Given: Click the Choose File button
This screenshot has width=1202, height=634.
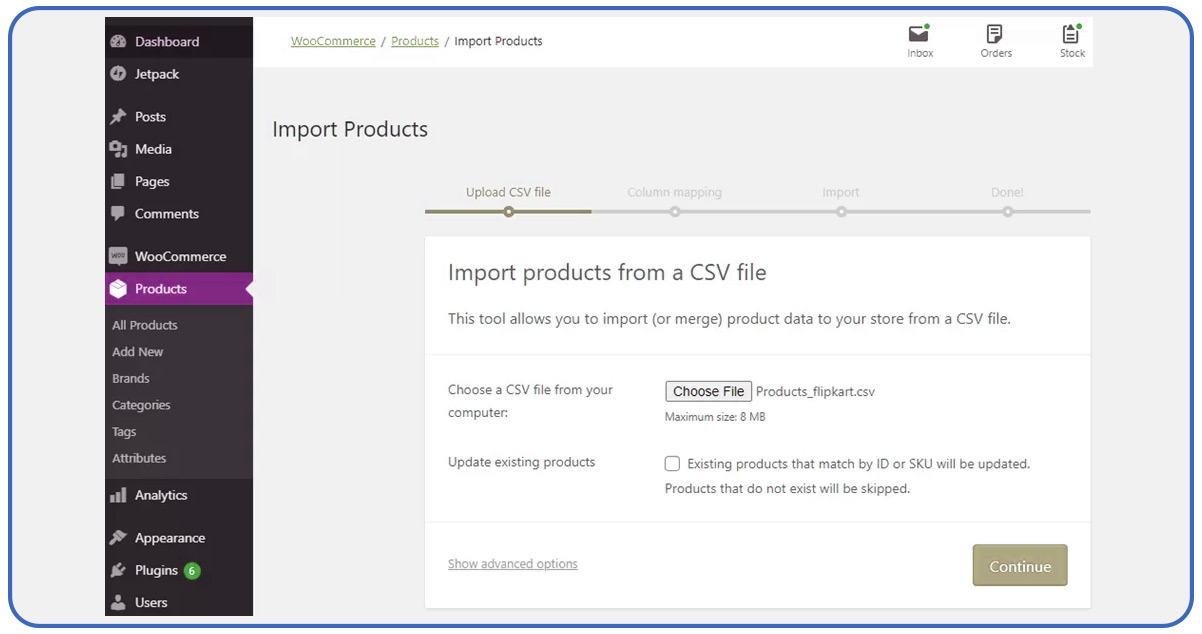Looking at the screenshot, I should (x=708, y=391).
